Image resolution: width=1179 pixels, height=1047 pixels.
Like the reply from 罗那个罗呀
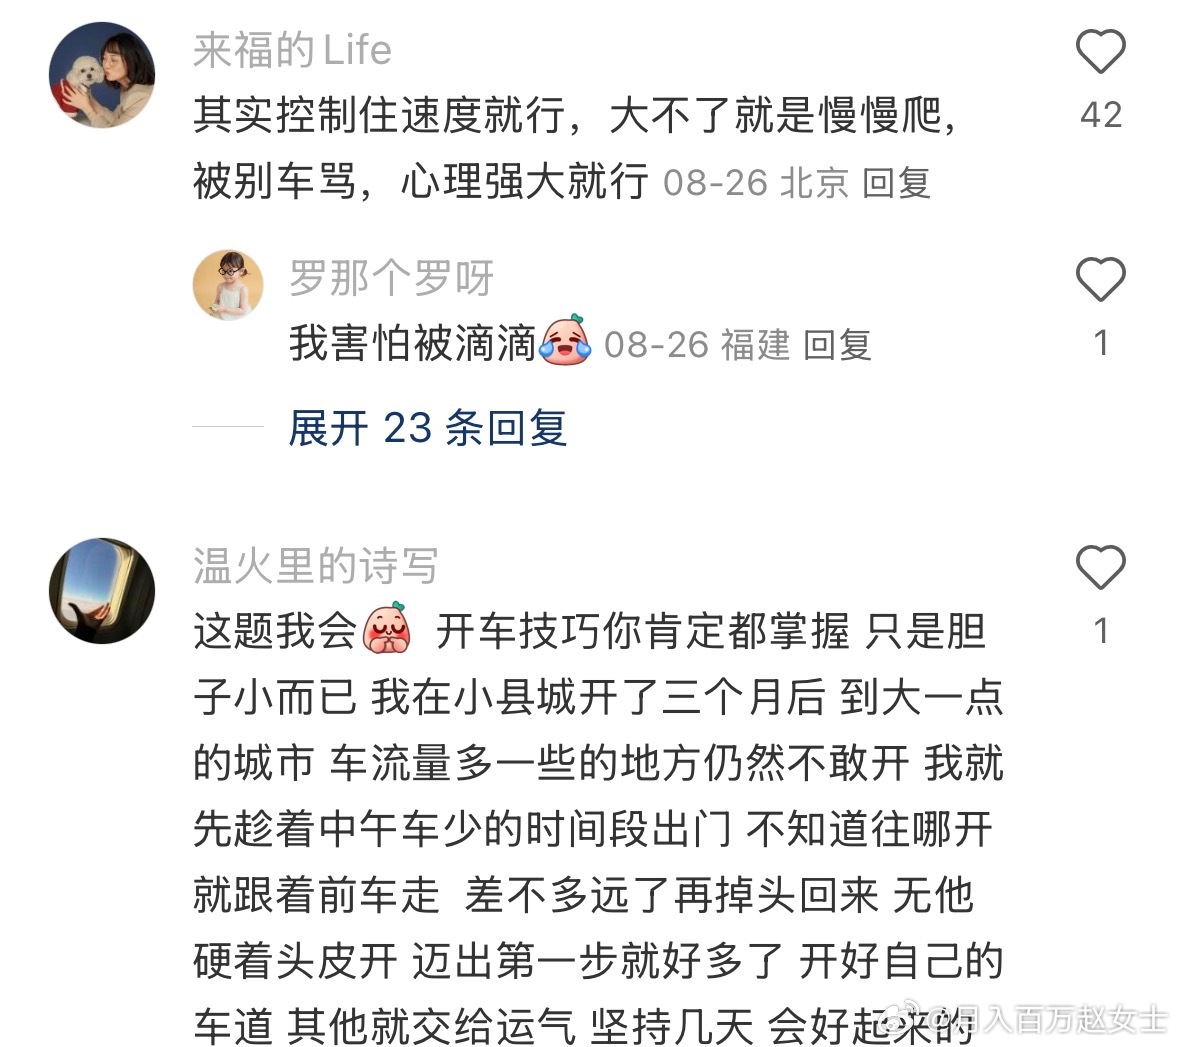tap(1101, 279)
